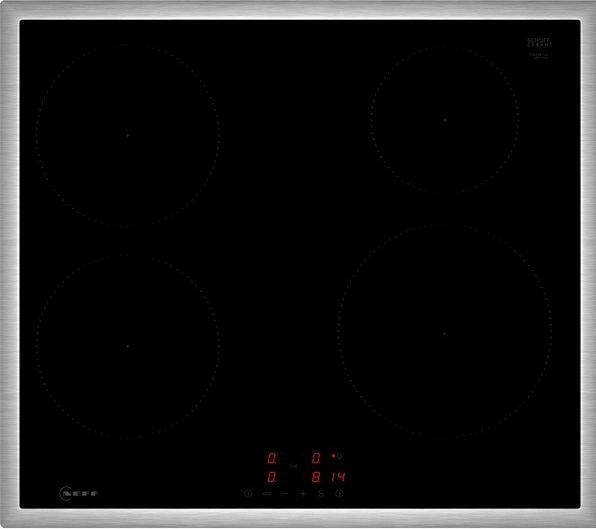Select rear-right zone display showing 0

pyautogui.click(x=316, y=458)
